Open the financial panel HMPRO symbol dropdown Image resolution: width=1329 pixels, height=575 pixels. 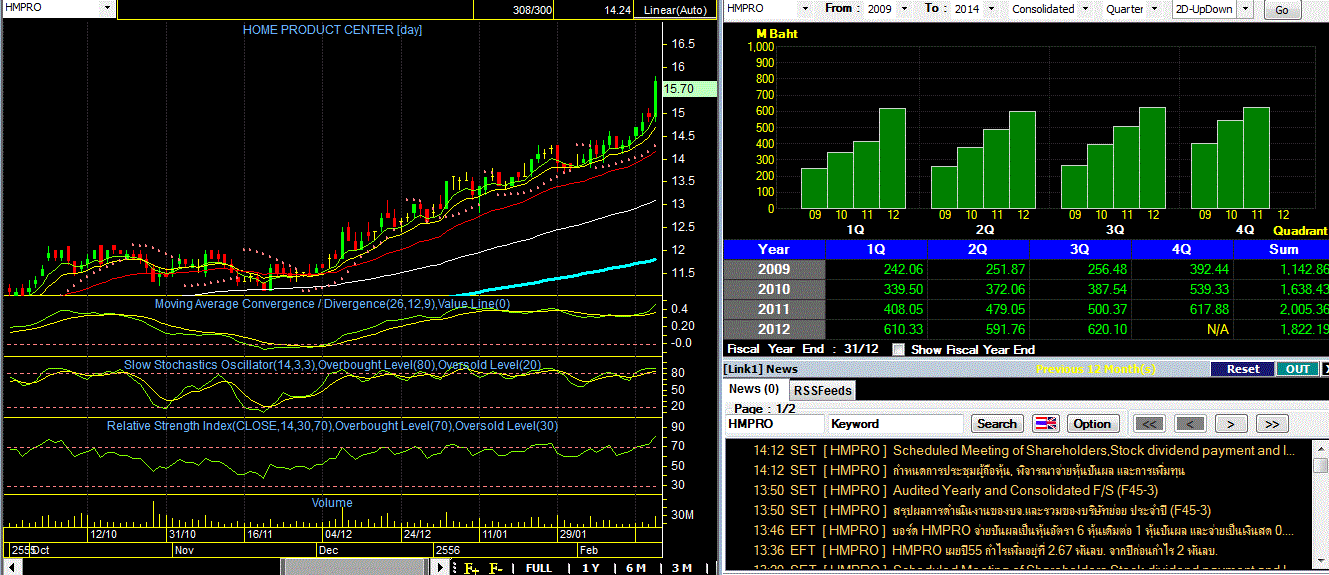coord(806,8)
